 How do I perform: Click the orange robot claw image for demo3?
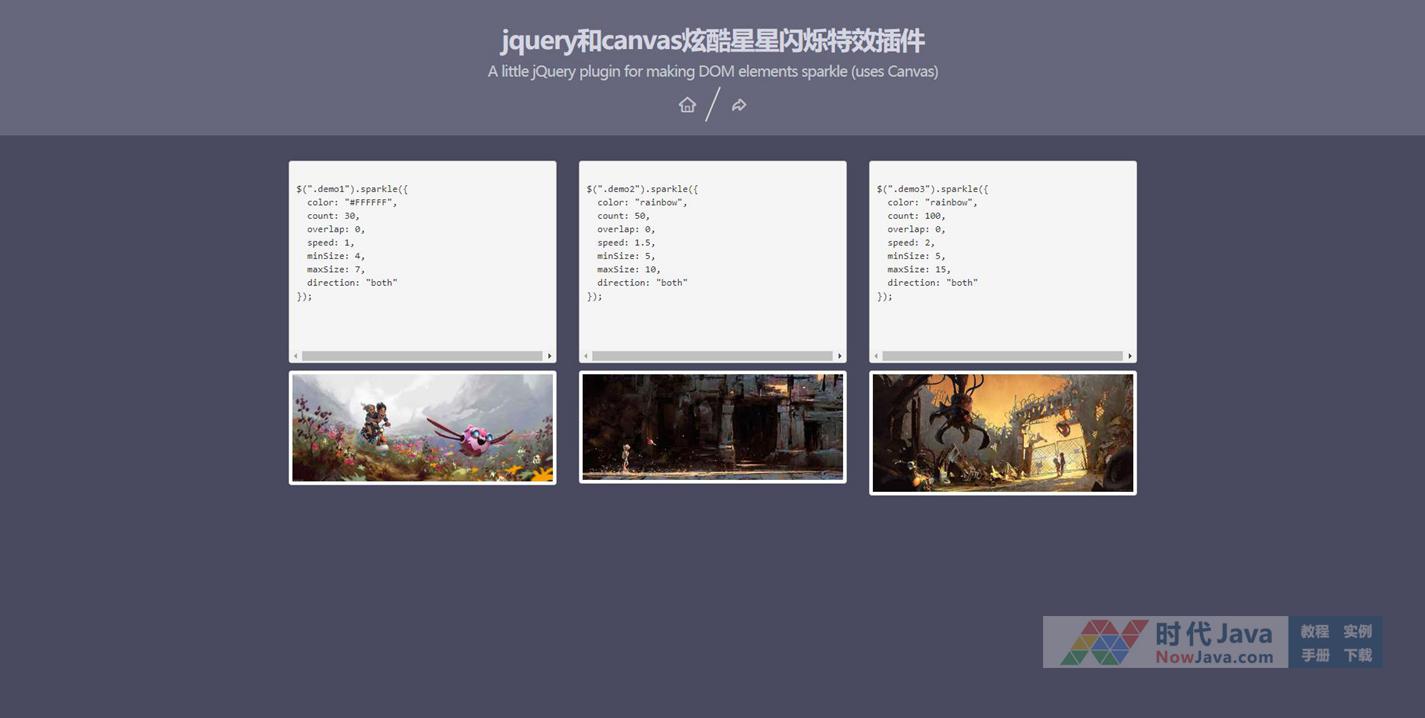point(1002,433)
